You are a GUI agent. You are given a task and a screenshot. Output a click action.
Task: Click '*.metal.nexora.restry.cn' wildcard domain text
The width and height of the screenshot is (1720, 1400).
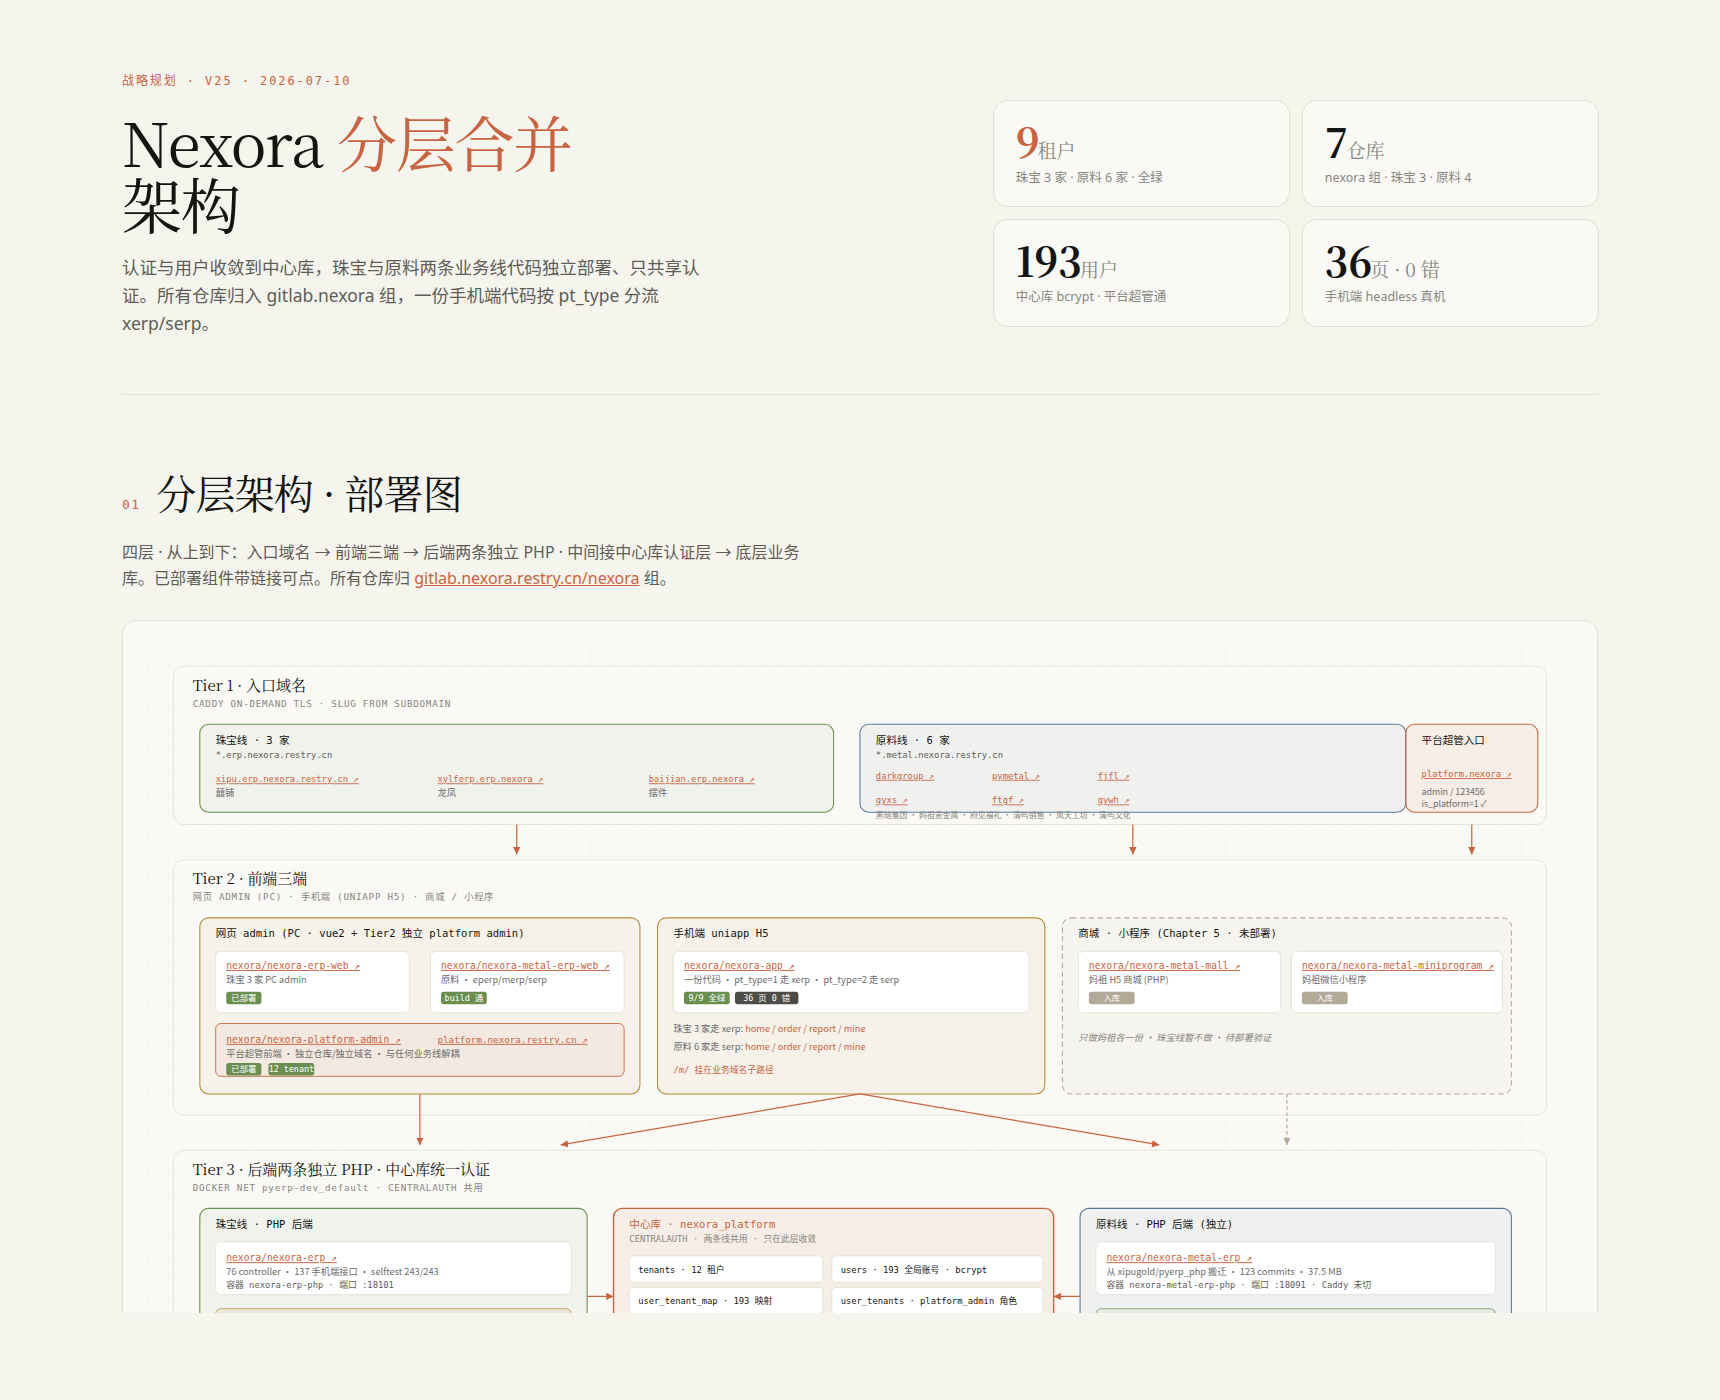click(939, 755)
